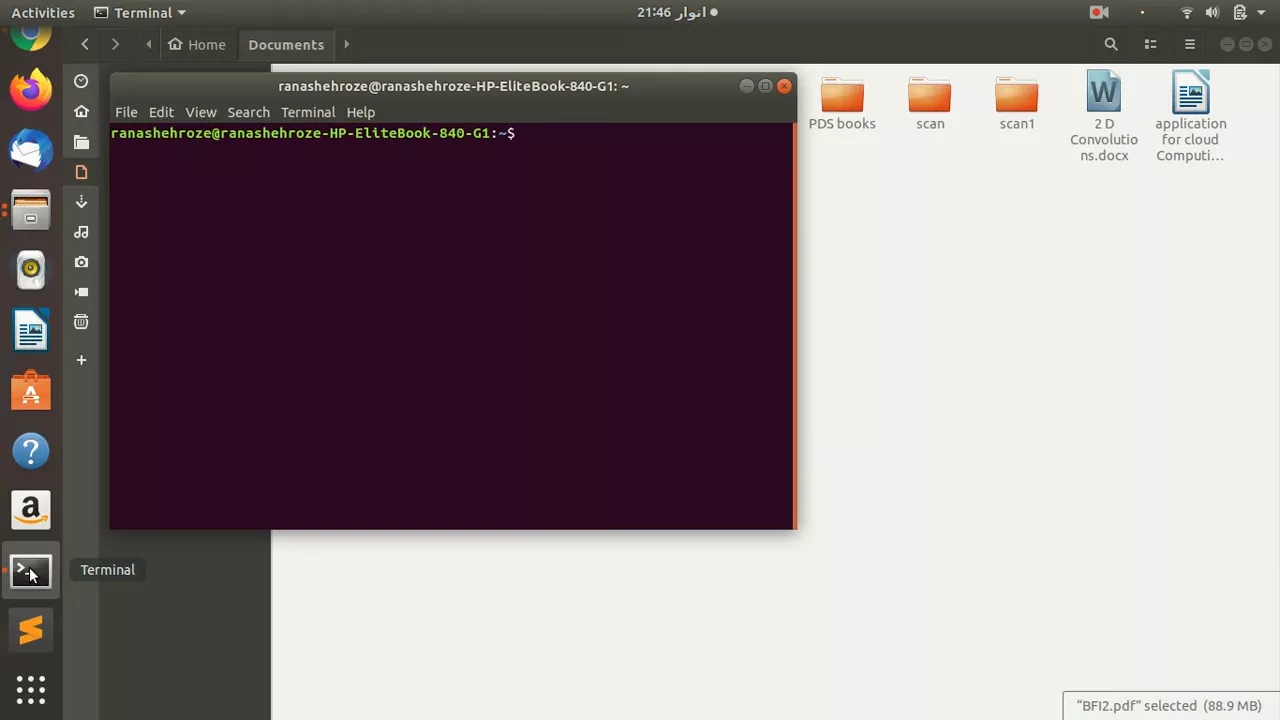Click the screen recording indicator in top bar
The image size is (1280, 720).
pyautogui.click(x=1099, y=12)
